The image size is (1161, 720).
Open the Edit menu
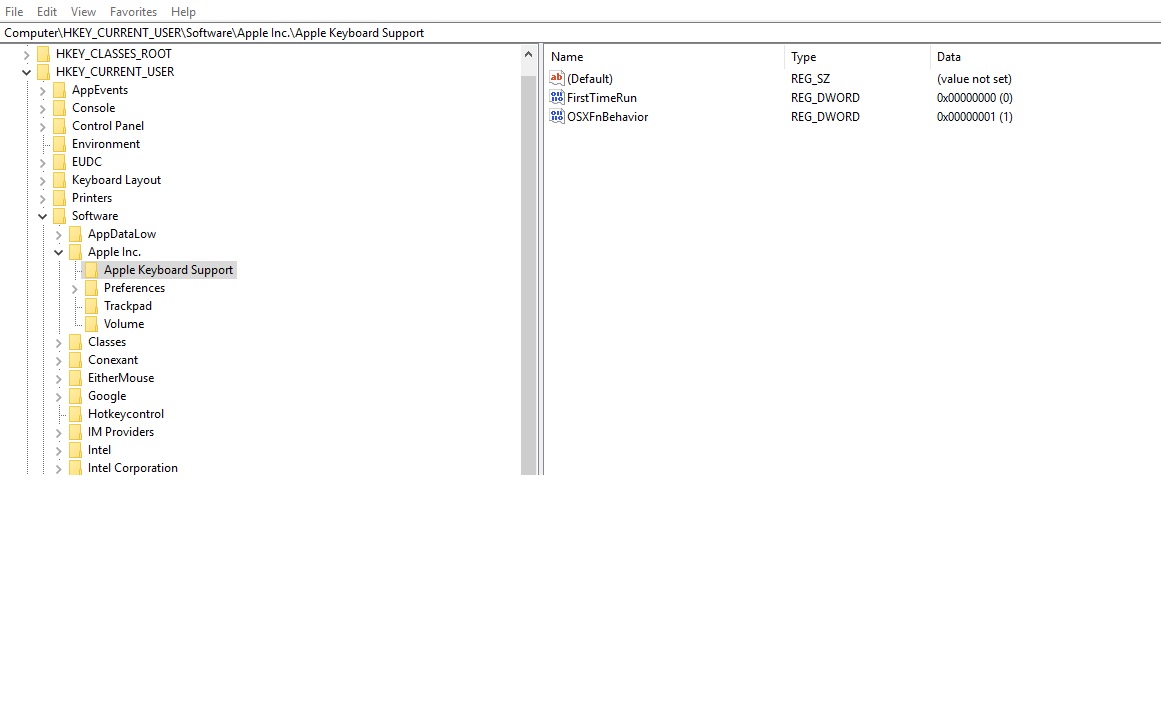(x=47, y=12)
